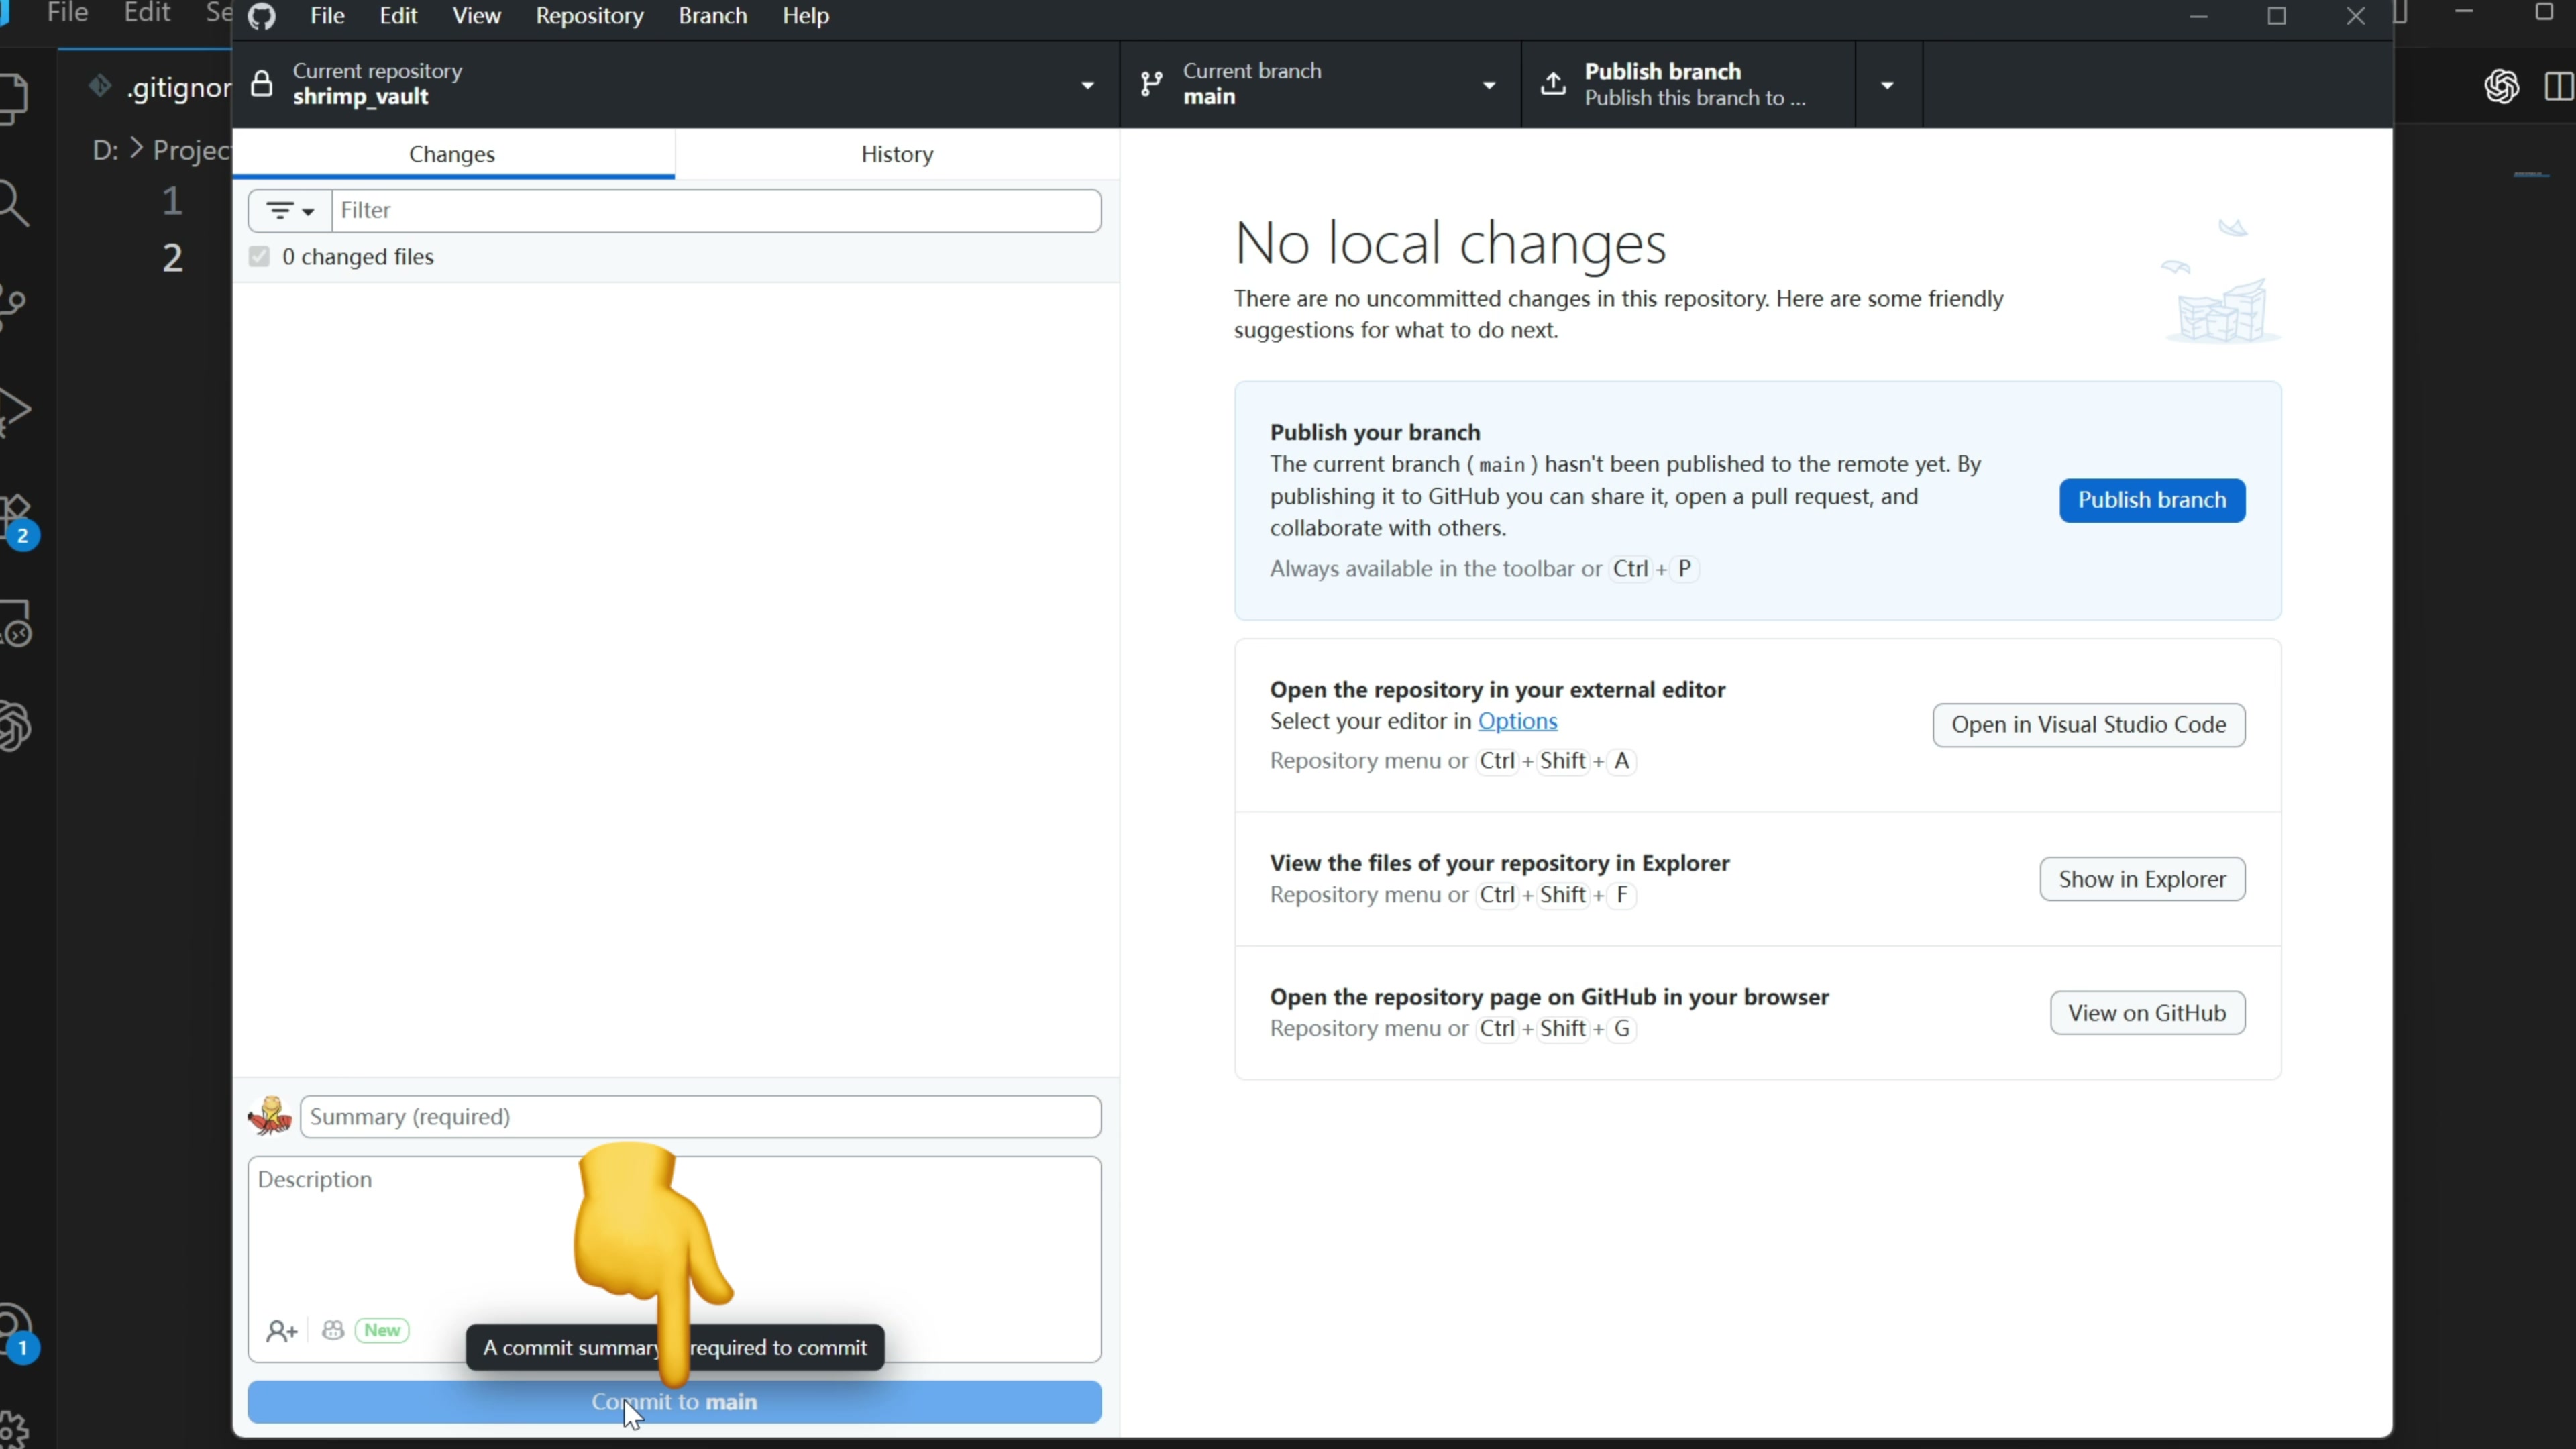This screenshot has width=2576, height=1449.
Task: Click the ChatGPT icon in editor toolbar
Action: (x=2501, y=87)
